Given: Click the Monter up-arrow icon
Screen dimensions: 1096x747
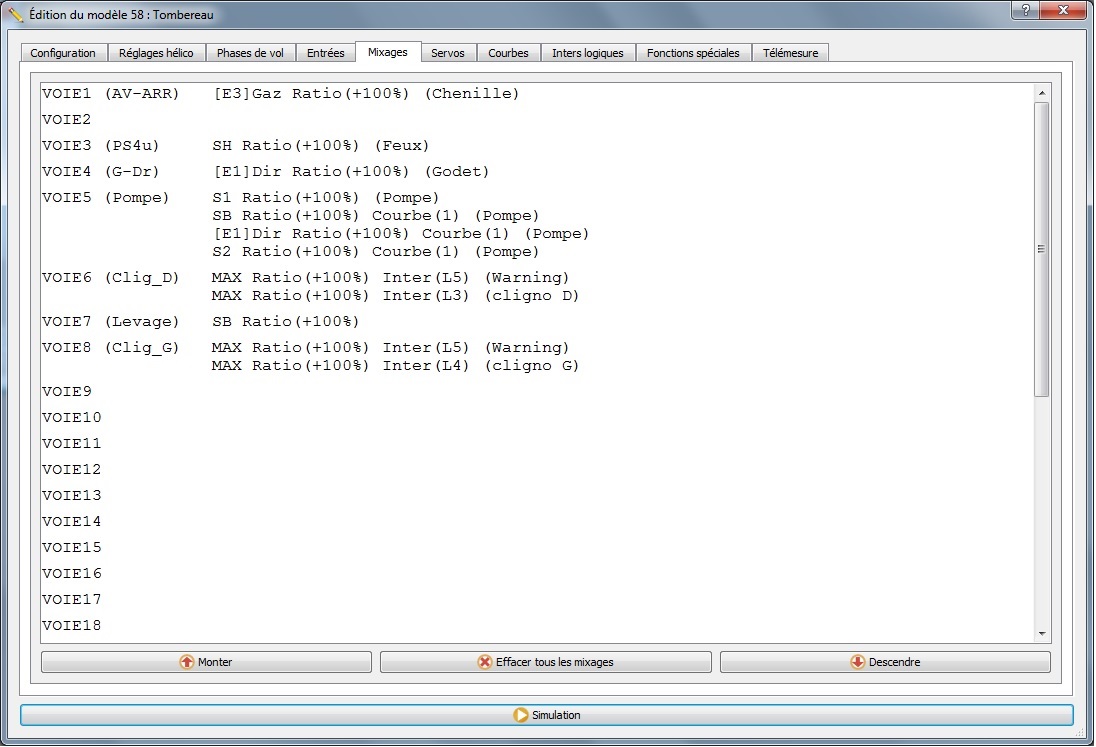Looking at the screenshot, I should [x=187, y=662].
